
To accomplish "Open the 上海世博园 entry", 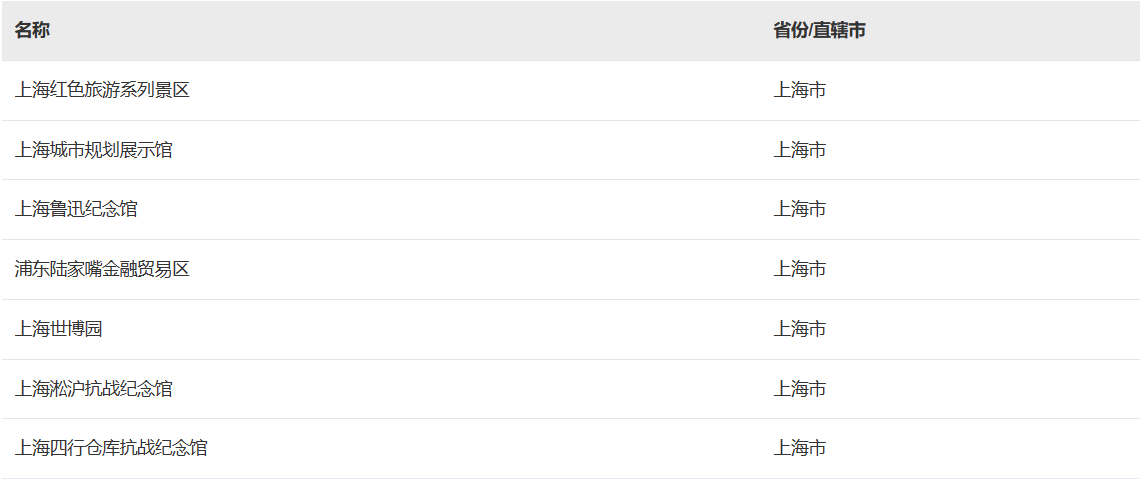I will click(58, 329).
